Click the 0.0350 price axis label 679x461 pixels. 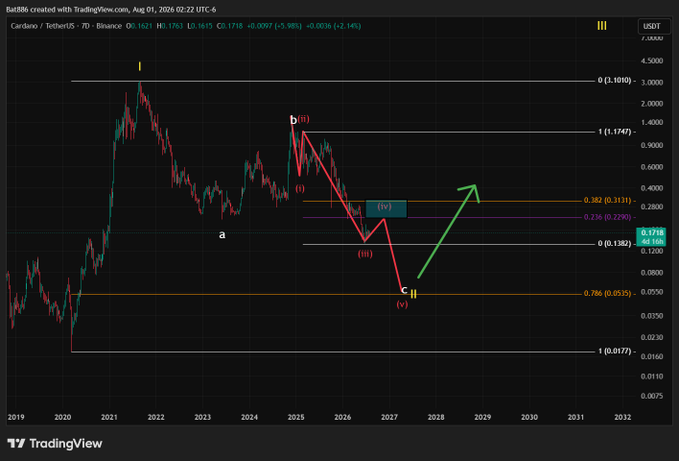click(x=652, y=316)
